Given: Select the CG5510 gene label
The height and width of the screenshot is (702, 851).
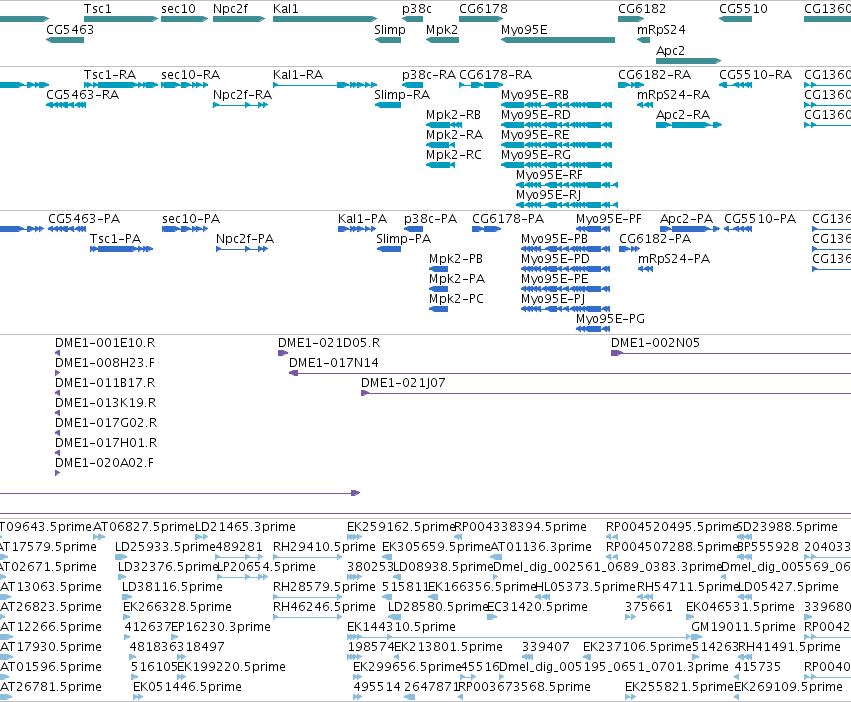Looking at the screenshot, I should [x=744, y=9].
